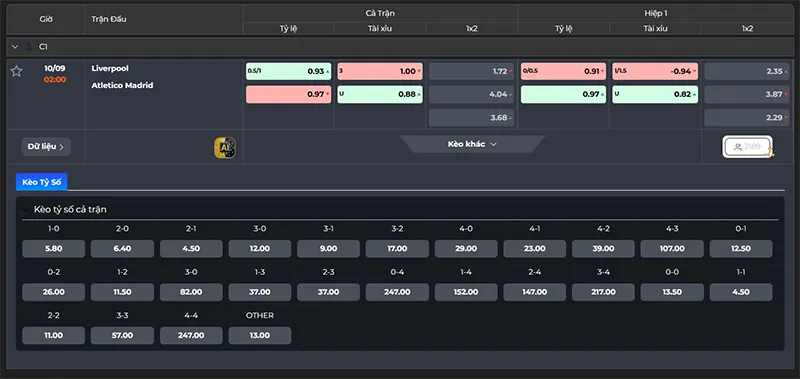800x379 pixels.
Task: Click the C1 league icon
Action: pyautogui.click(x=29, y=46)
